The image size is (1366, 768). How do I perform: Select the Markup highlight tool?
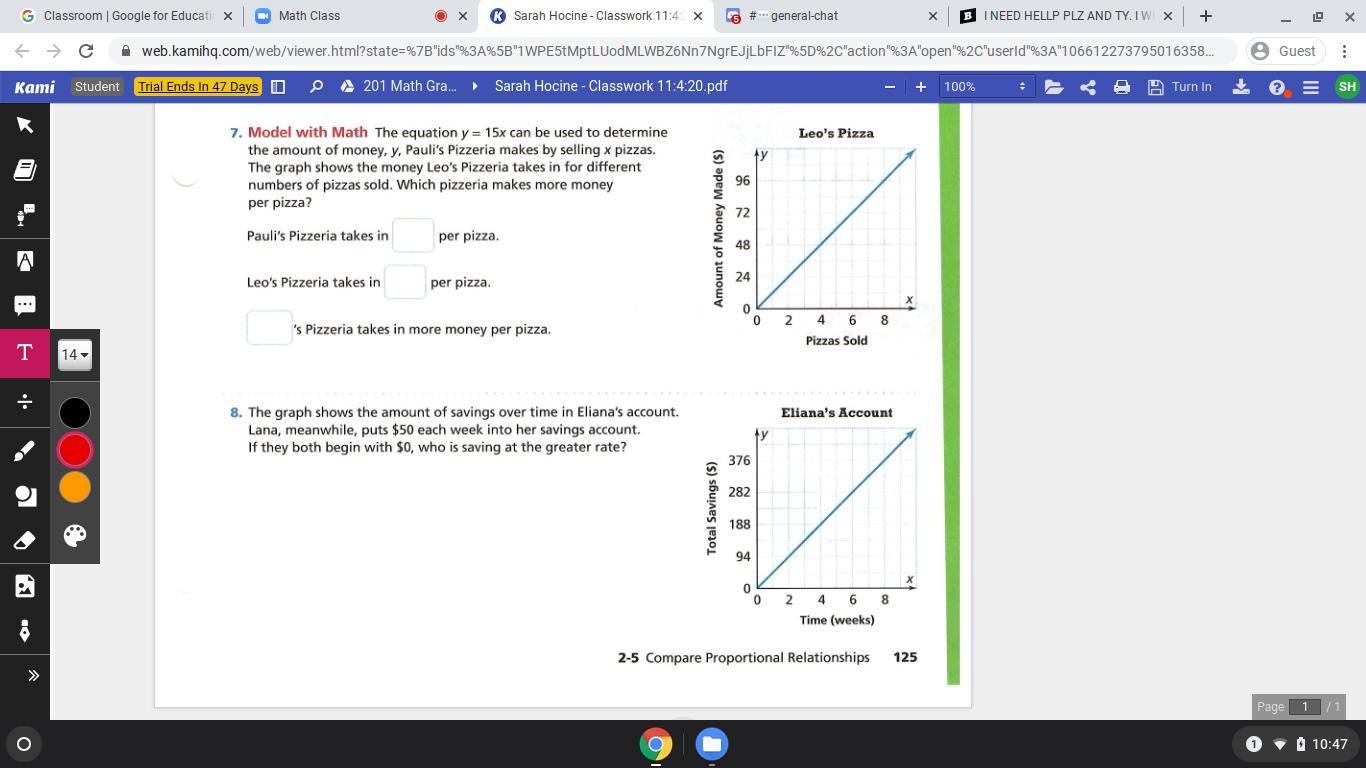click(x=25, y=261)
